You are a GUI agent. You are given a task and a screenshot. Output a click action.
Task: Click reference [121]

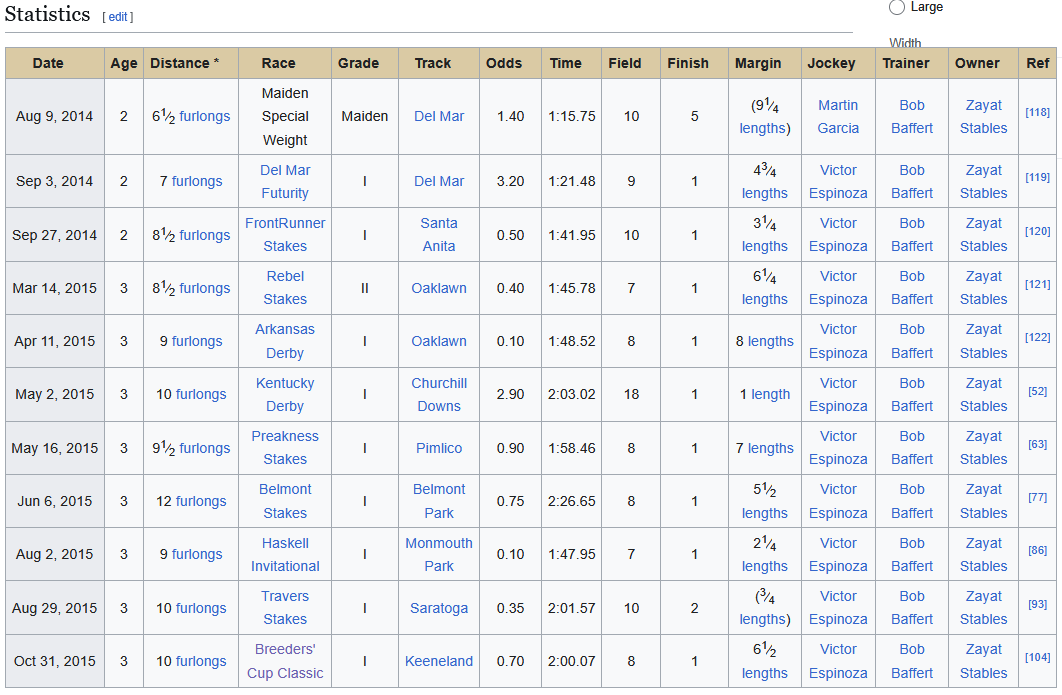coord(1038,284)
